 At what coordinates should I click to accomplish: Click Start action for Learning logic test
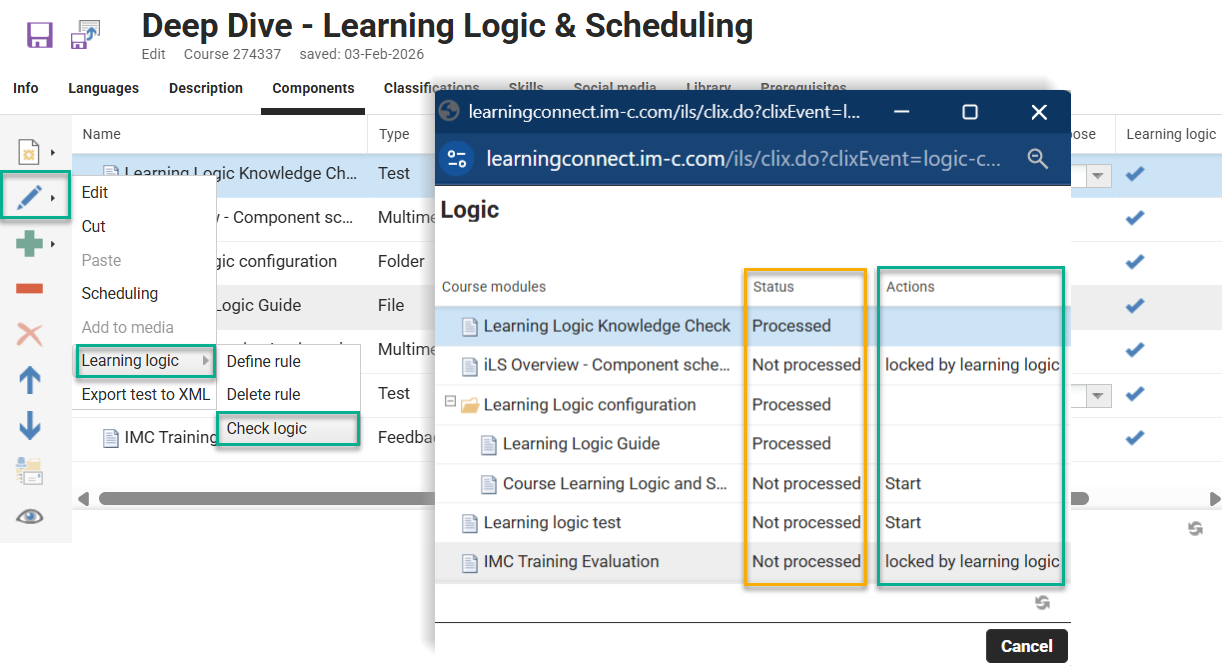(x=903, y=522)
